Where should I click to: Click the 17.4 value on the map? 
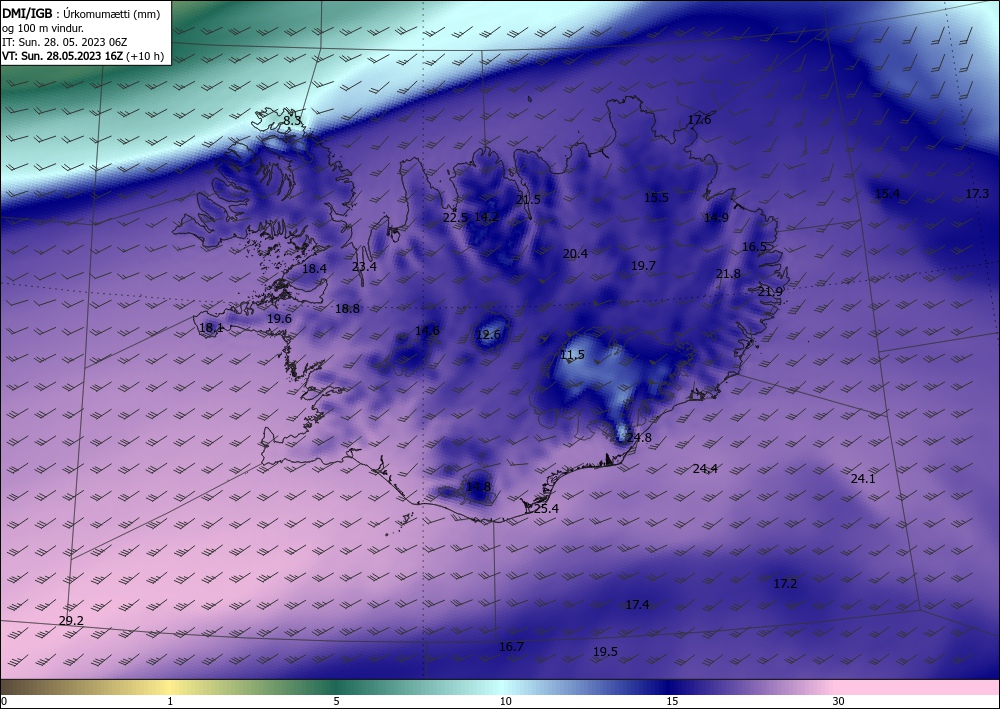pos(637,604)
